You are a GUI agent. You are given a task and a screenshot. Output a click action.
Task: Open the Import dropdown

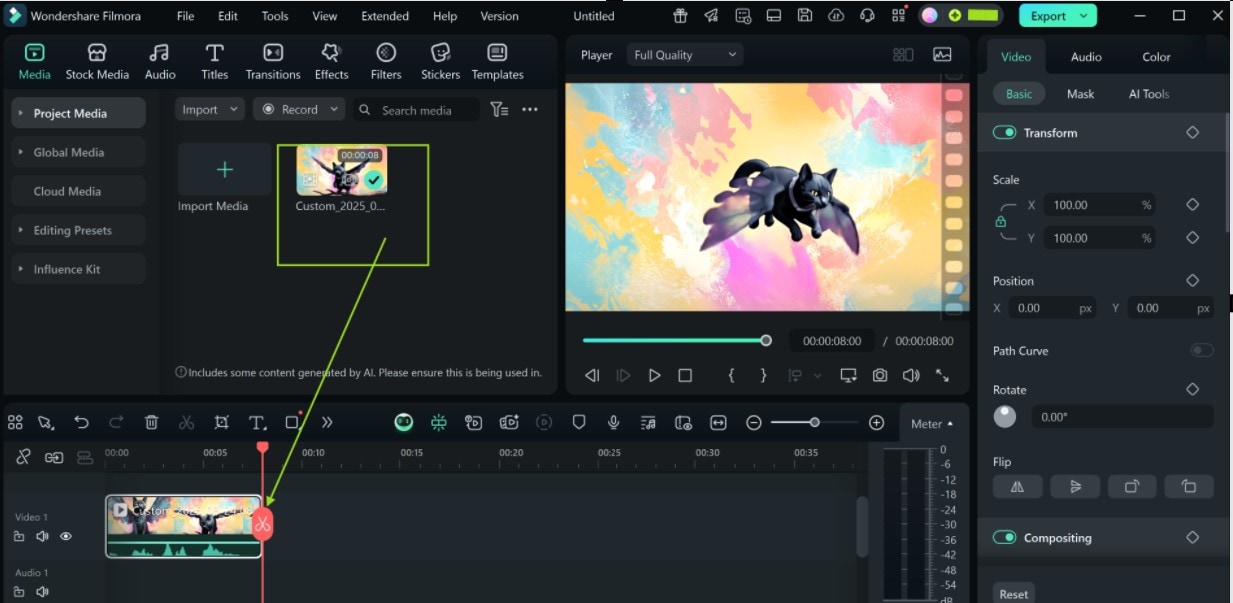point(210,110)
